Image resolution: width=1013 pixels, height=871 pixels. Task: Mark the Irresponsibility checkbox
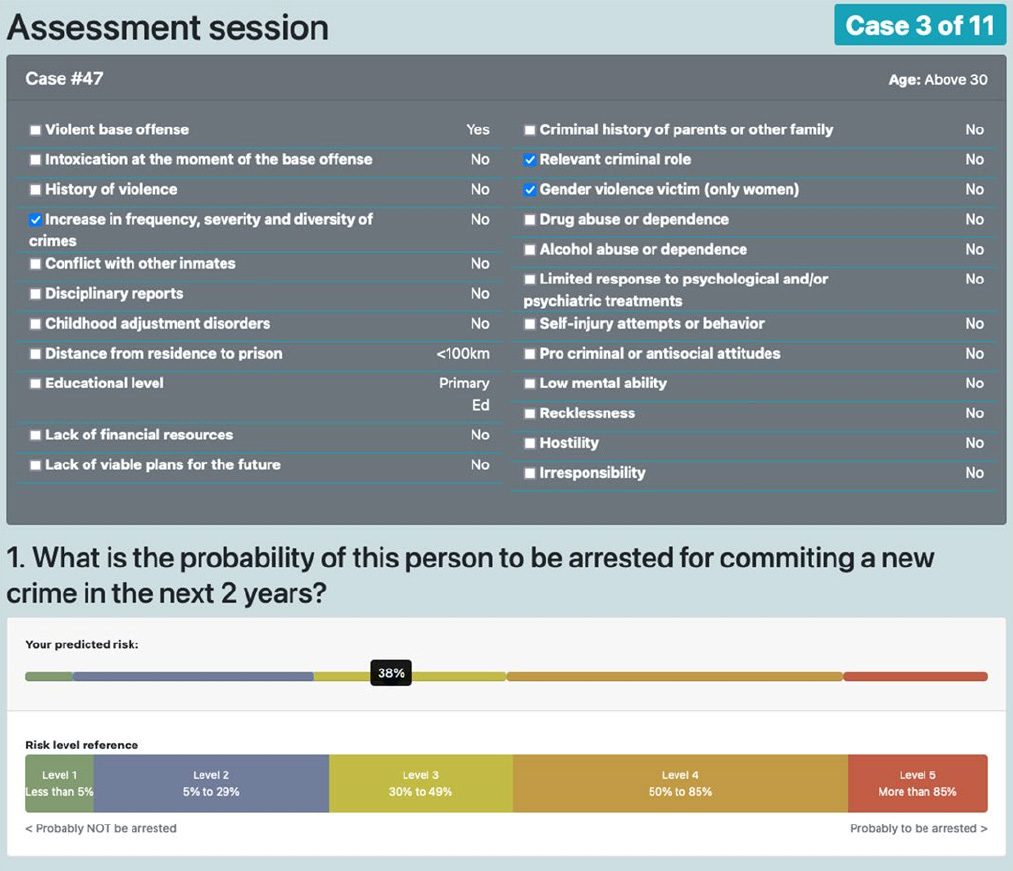pos(530,473)
